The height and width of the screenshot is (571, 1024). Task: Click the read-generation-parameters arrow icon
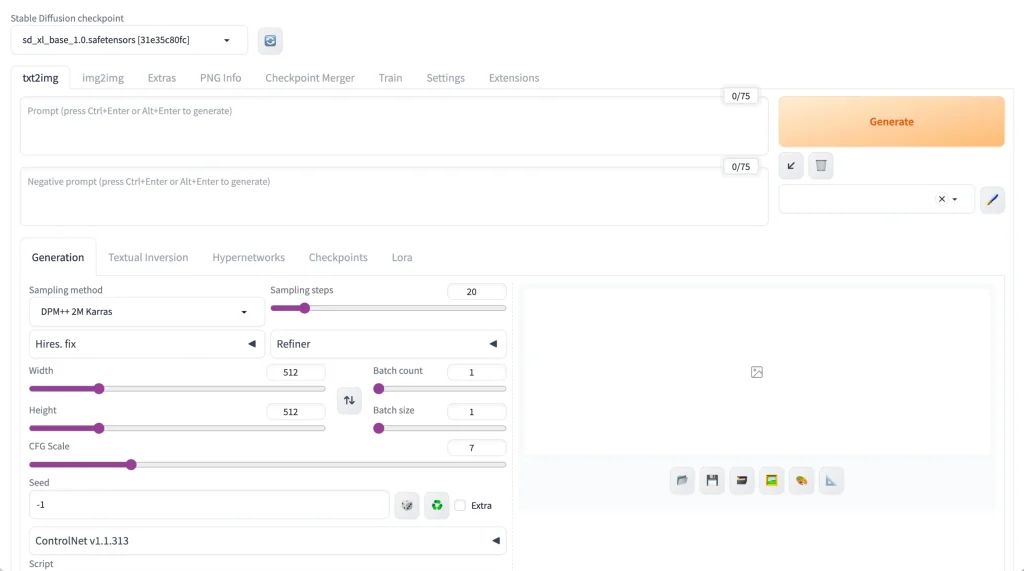[x=791, y=166]
